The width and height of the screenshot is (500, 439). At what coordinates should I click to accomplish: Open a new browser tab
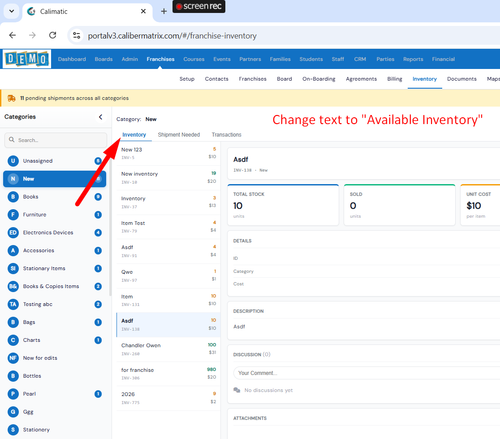point(164,11)
